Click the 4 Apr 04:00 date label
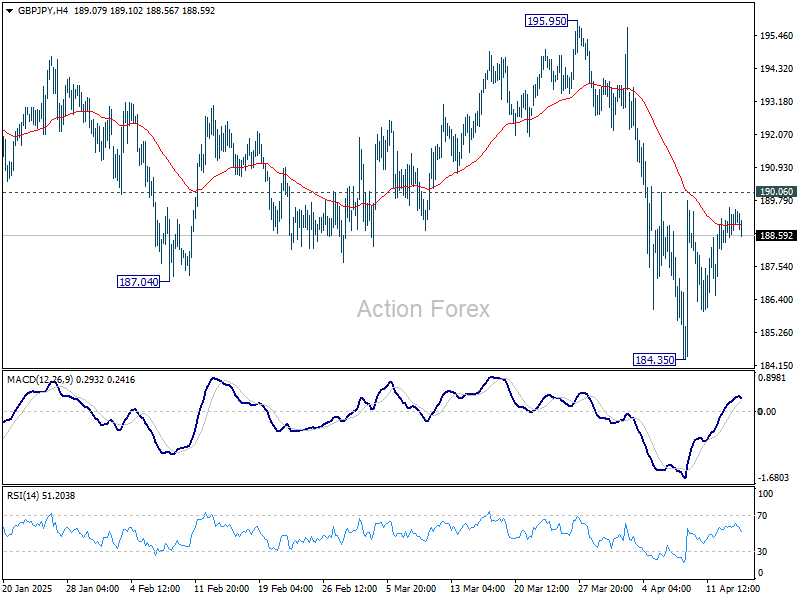Image resolution: width=800 pixels, height=600 pixels. point(667,589)
